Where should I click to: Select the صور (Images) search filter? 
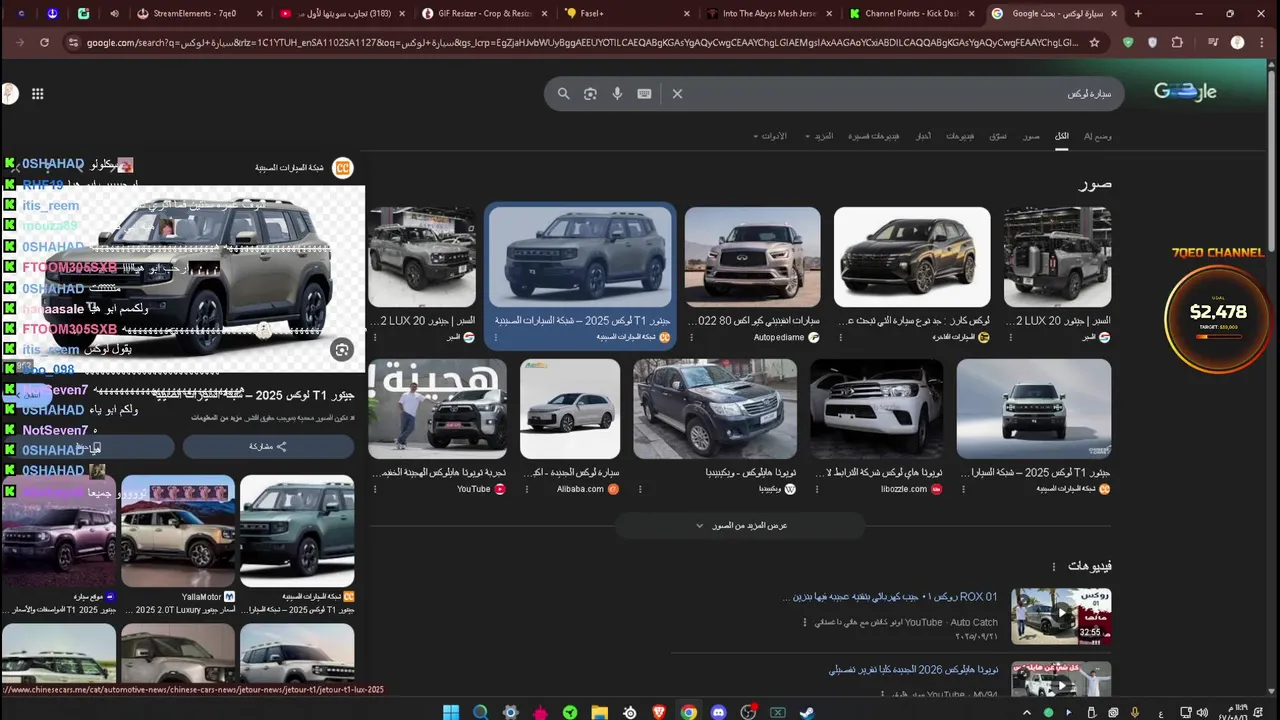pos(1031,136)
